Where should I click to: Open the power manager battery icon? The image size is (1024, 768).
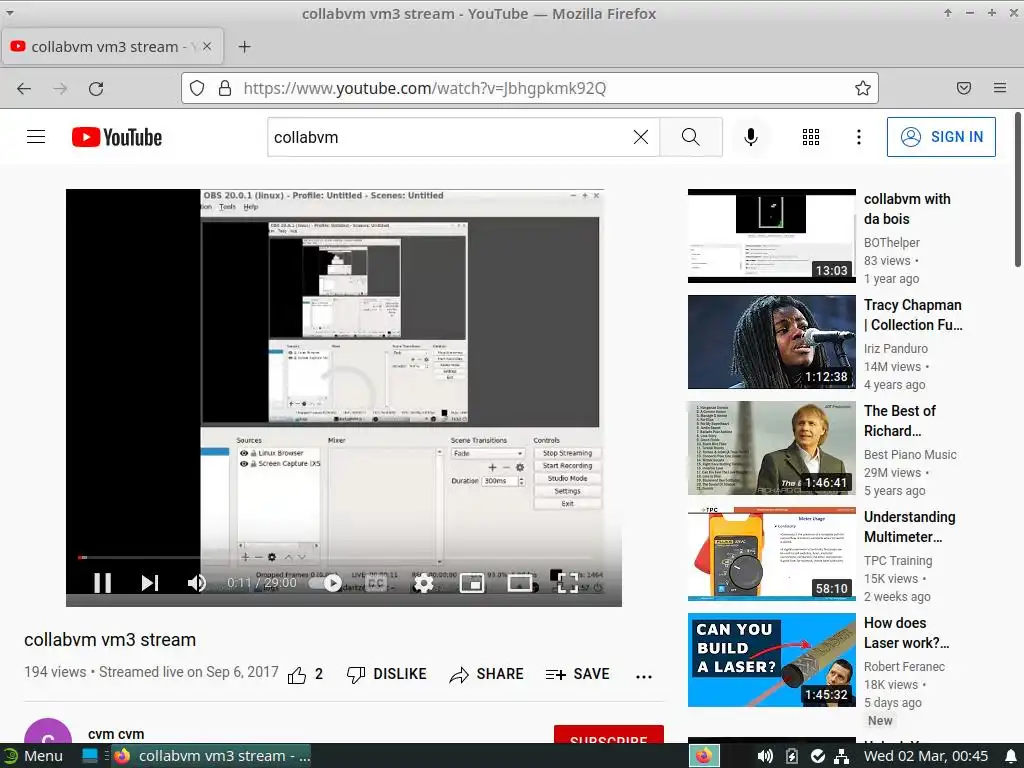click(x=792, y=756)
